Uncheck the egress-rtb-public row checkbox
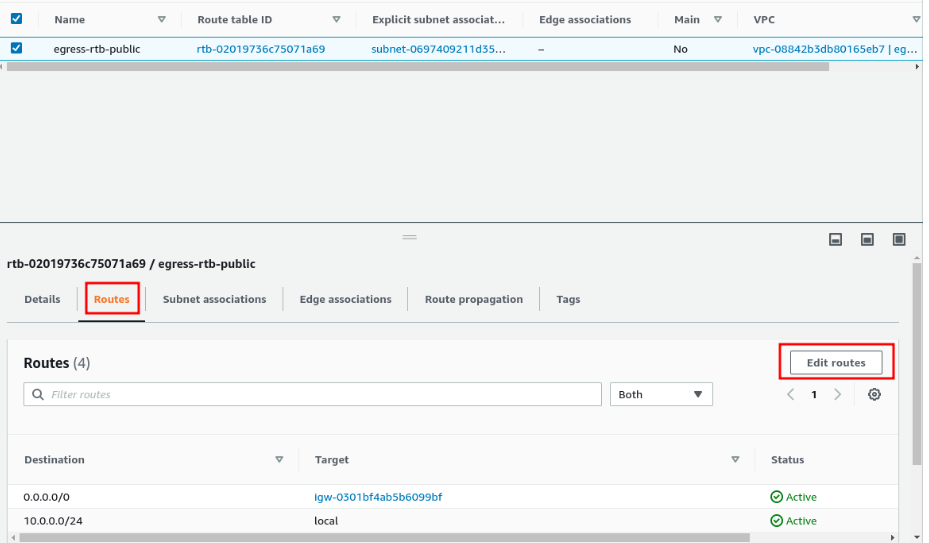This screenshot has height=543, width=929. click(x=17, y=48)
